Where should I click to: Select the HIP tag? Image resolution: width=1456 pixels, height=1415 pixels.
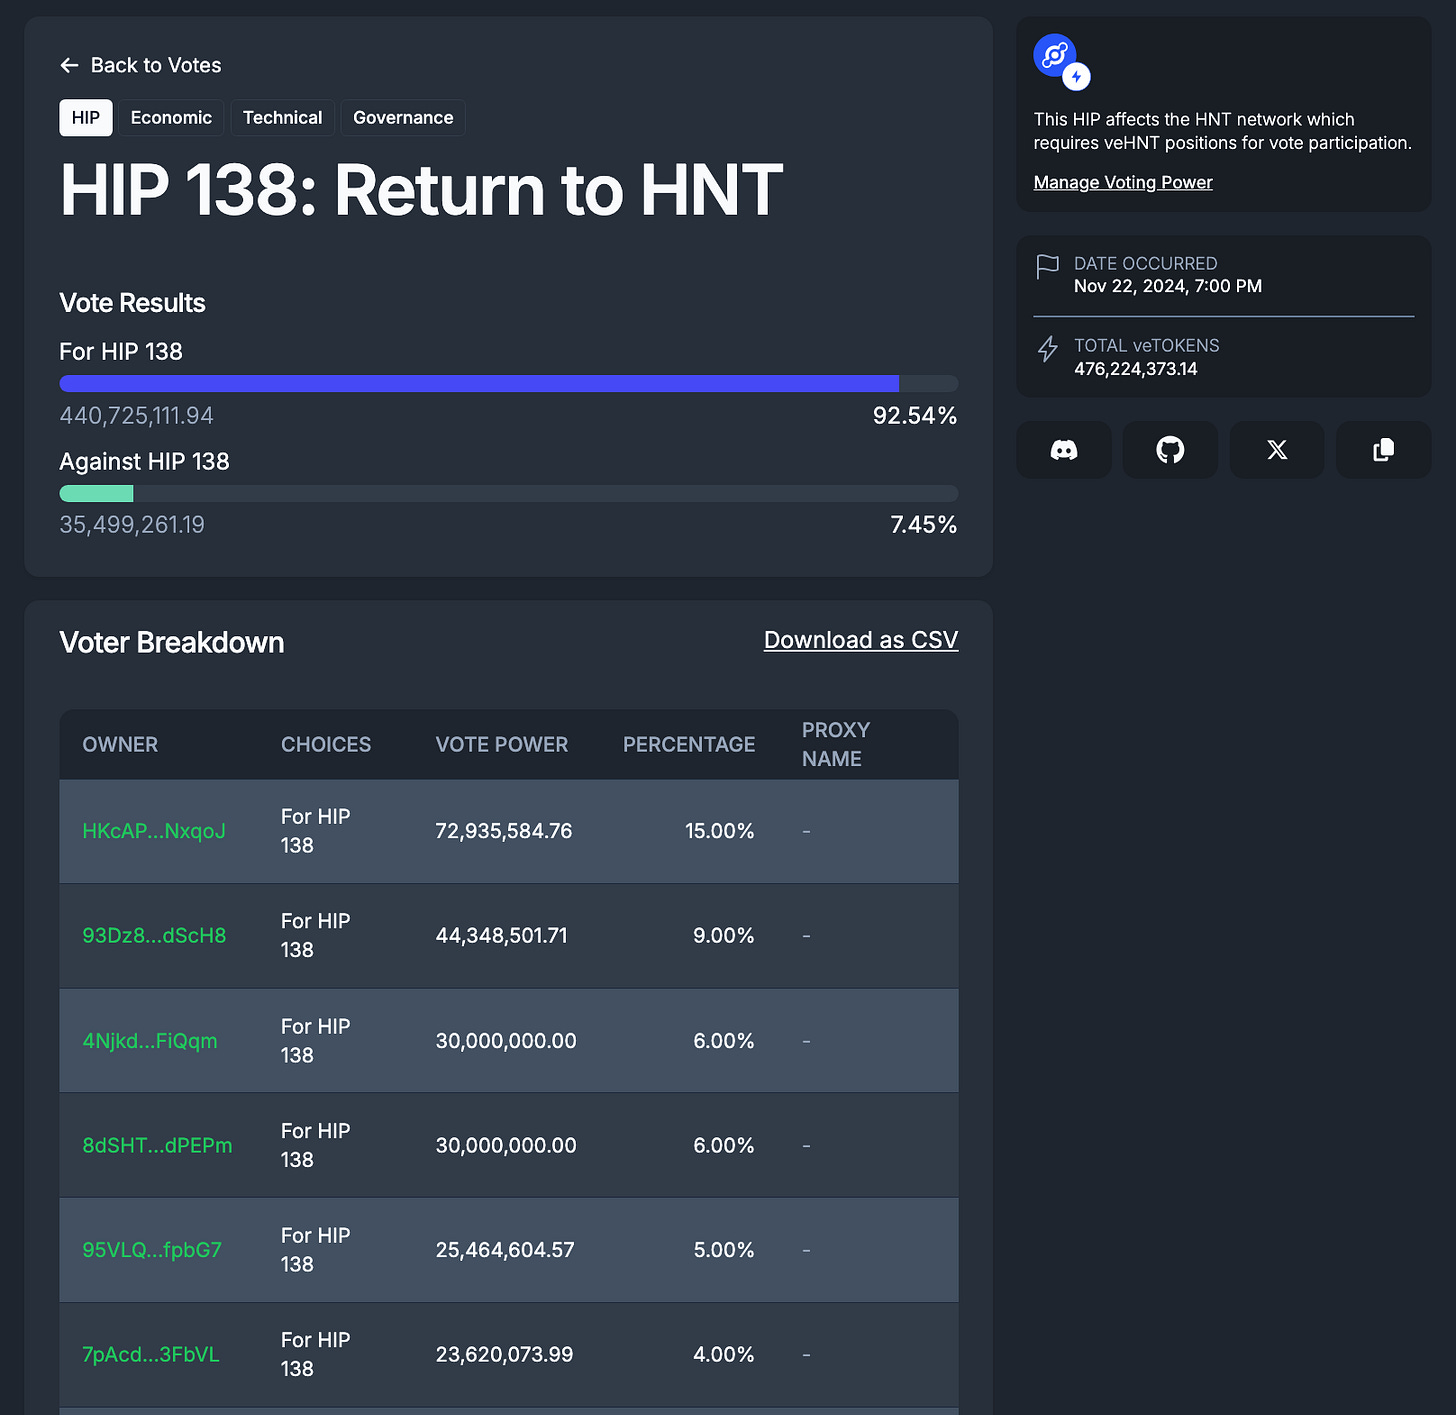[x=86, y=118]
